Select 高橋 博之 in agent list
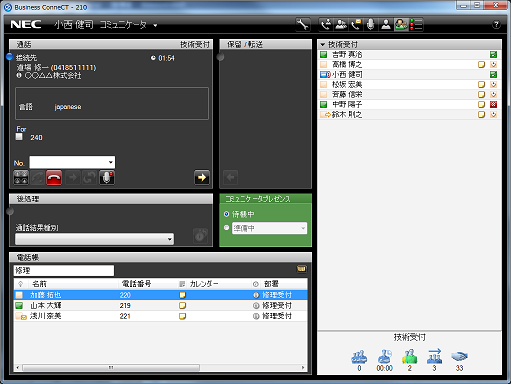511x384 pixels. pos(410,65)
